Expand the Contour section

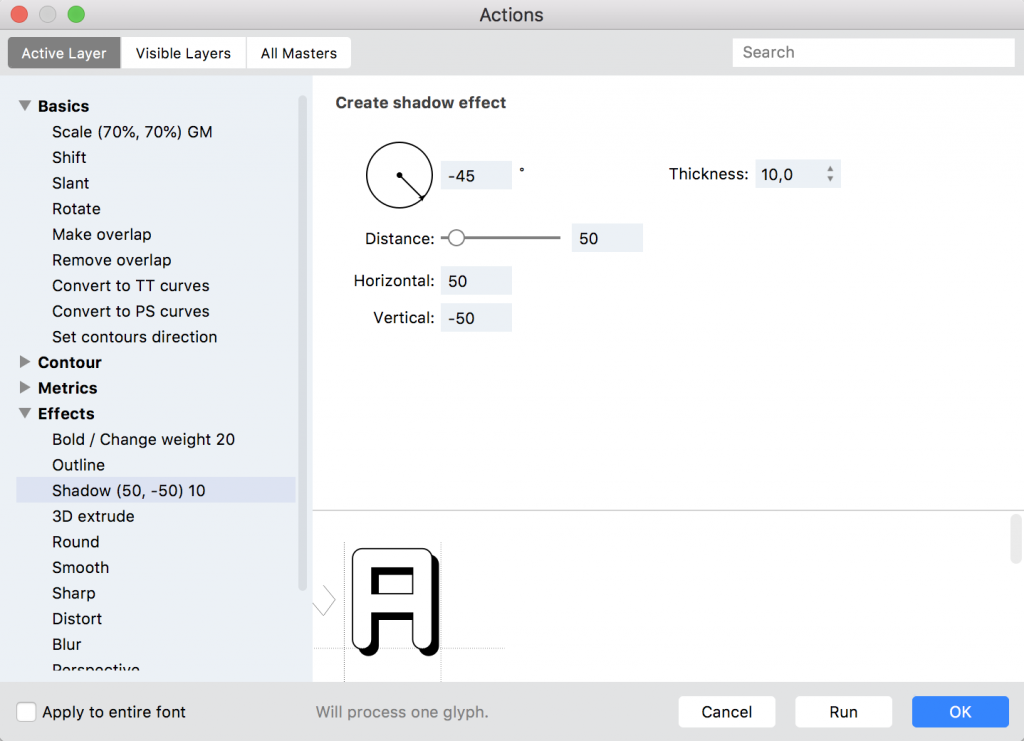[x=25, y=362]
